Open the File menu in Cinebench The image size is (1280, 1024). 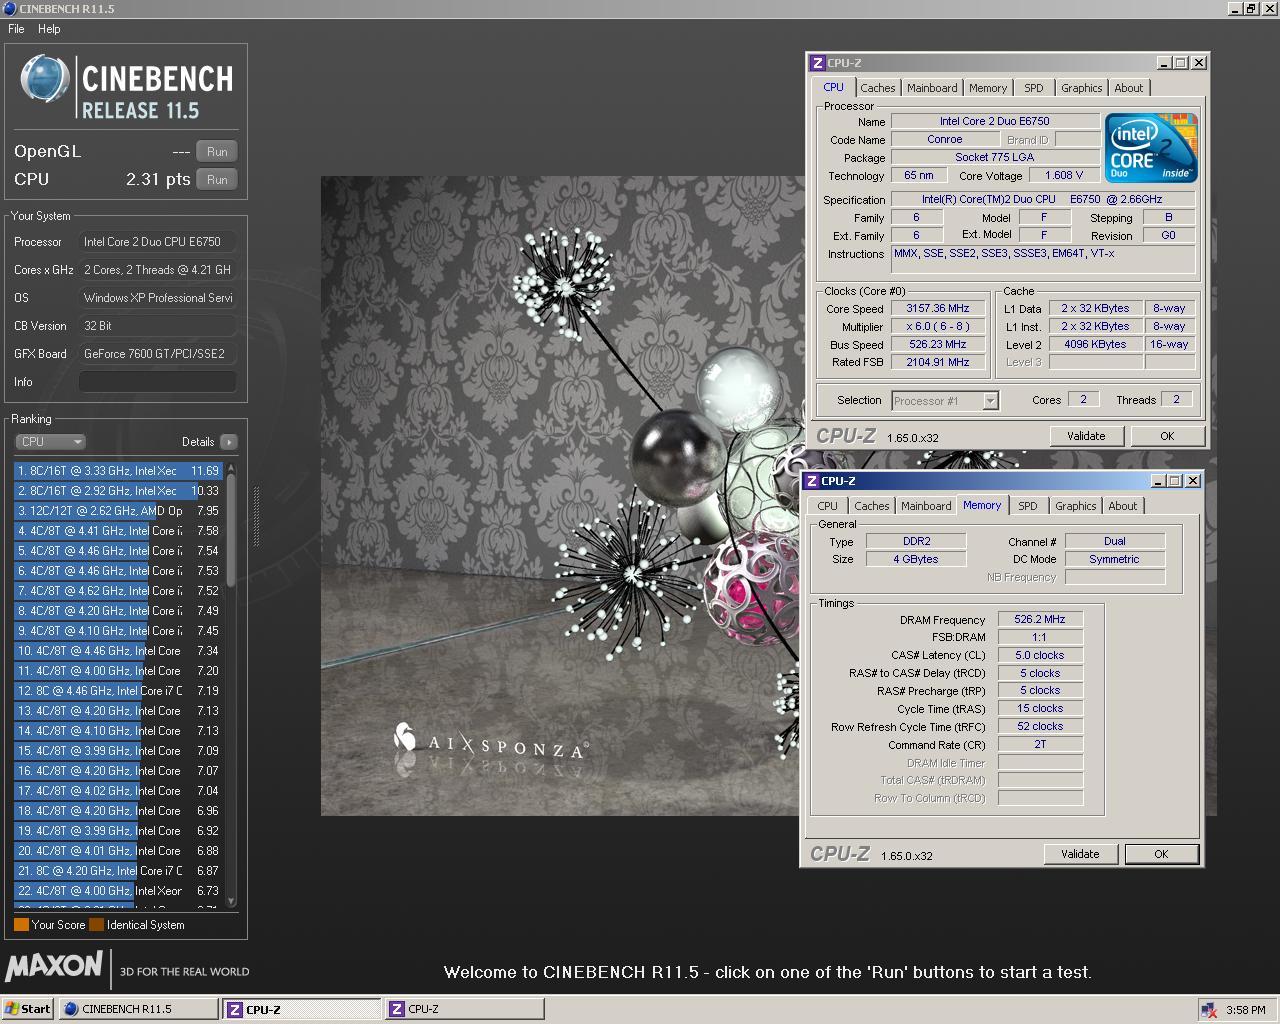(16, 29)
